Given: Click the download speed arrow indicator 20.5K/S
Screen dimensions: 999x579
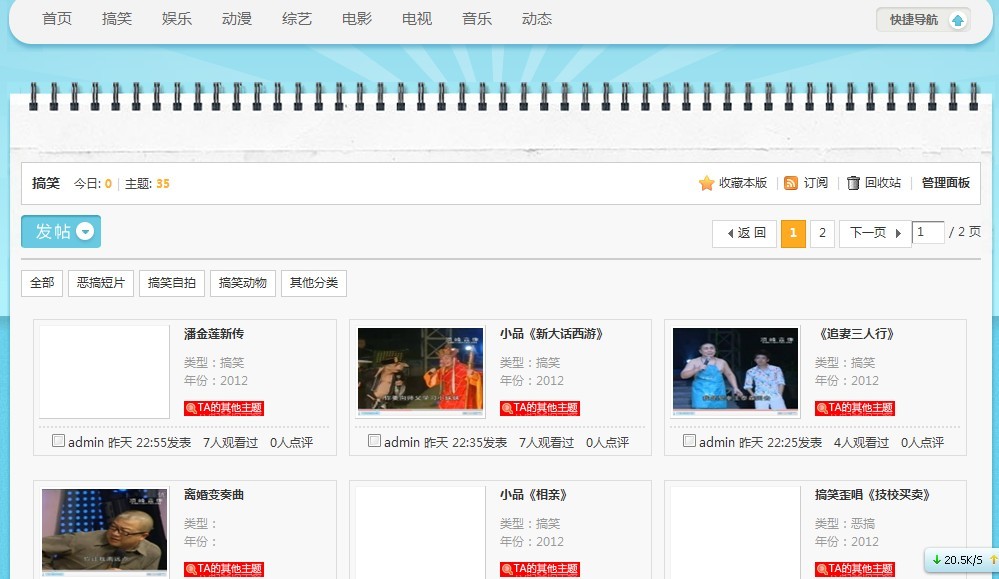Looking at the screenshot, I should 937,560.
